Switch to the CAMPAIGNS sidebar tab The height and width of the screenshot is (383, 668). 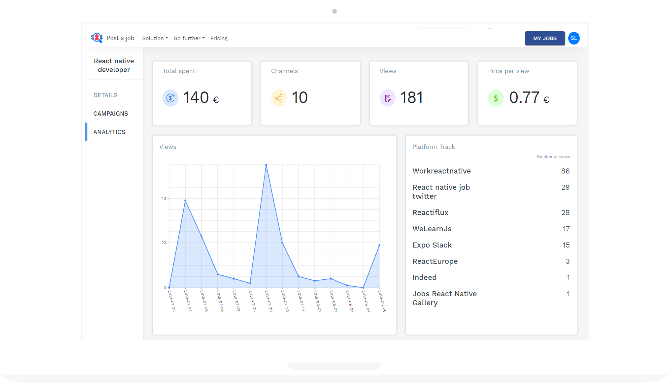point(111,113)
